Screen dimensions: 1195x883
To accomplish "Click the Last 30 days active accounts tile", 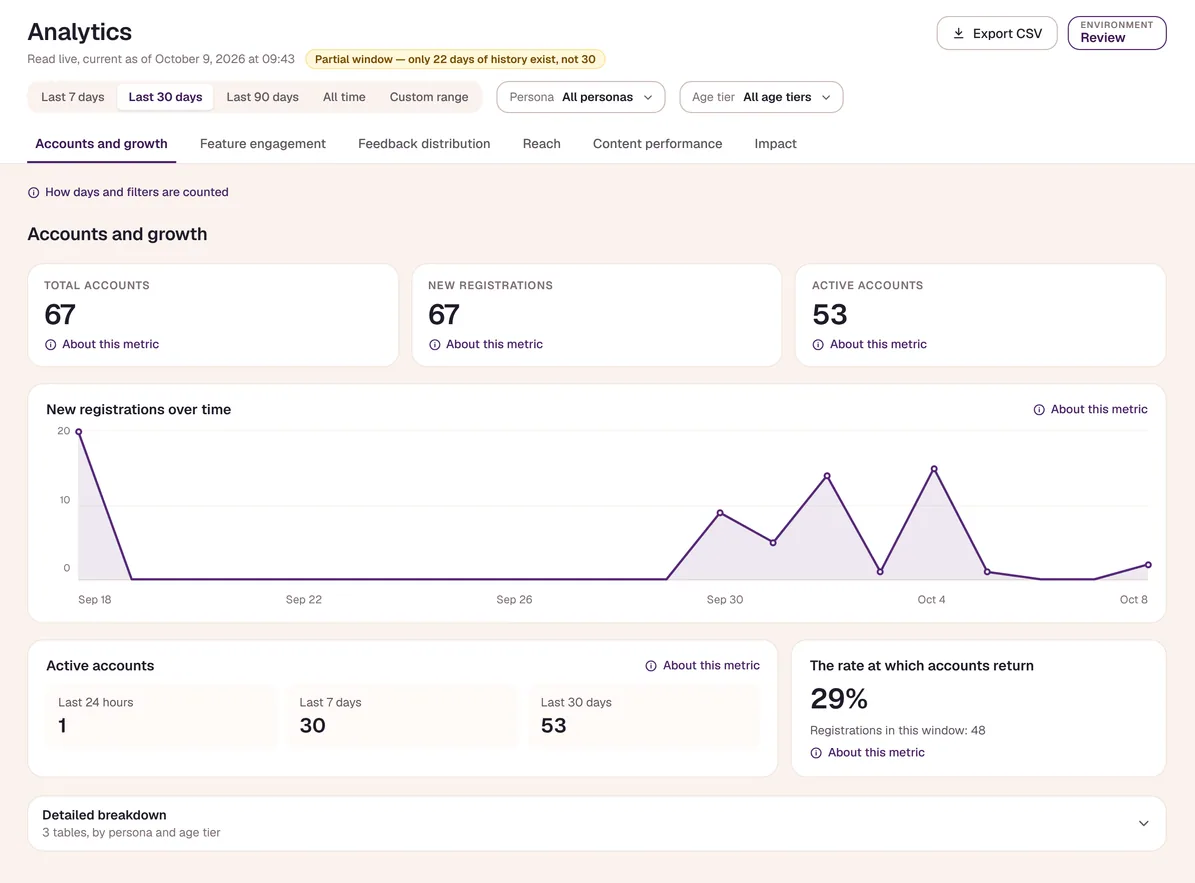I will click(x=644, y=715).
